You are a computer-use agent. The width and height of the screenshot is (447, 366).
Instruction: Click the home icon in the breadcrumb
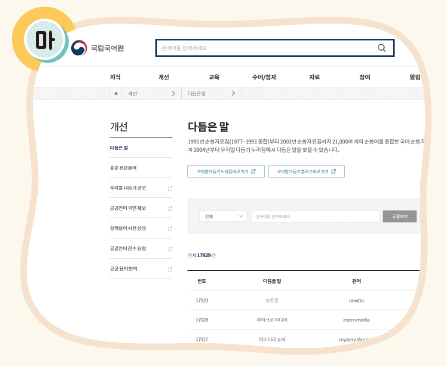click(116, 94)
